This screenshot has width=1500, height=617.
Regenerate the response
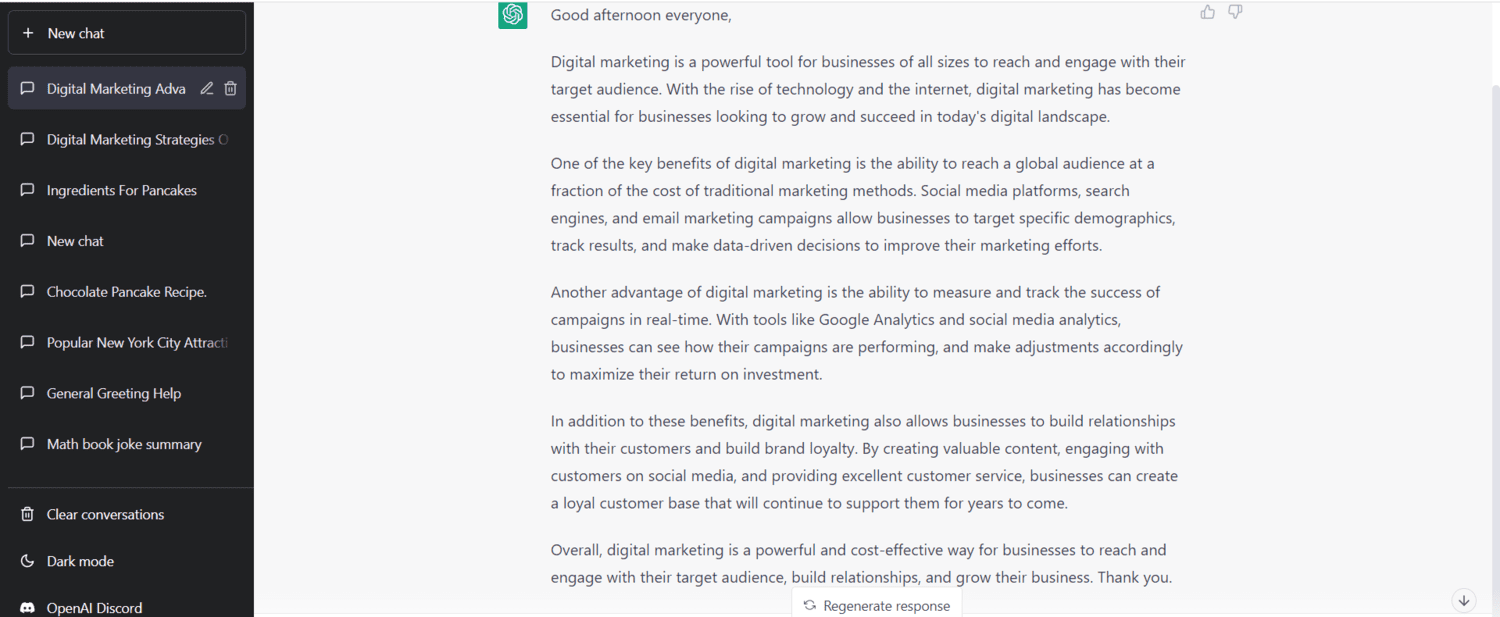pyautogui.click(x=877, y=605)
